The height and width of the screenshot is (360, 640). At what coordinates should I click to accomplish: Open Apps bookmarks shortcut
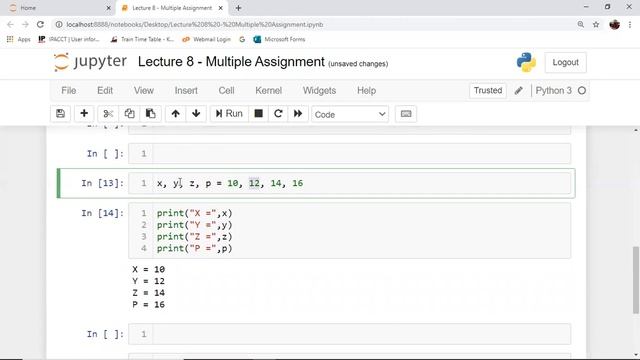[18, 39]
